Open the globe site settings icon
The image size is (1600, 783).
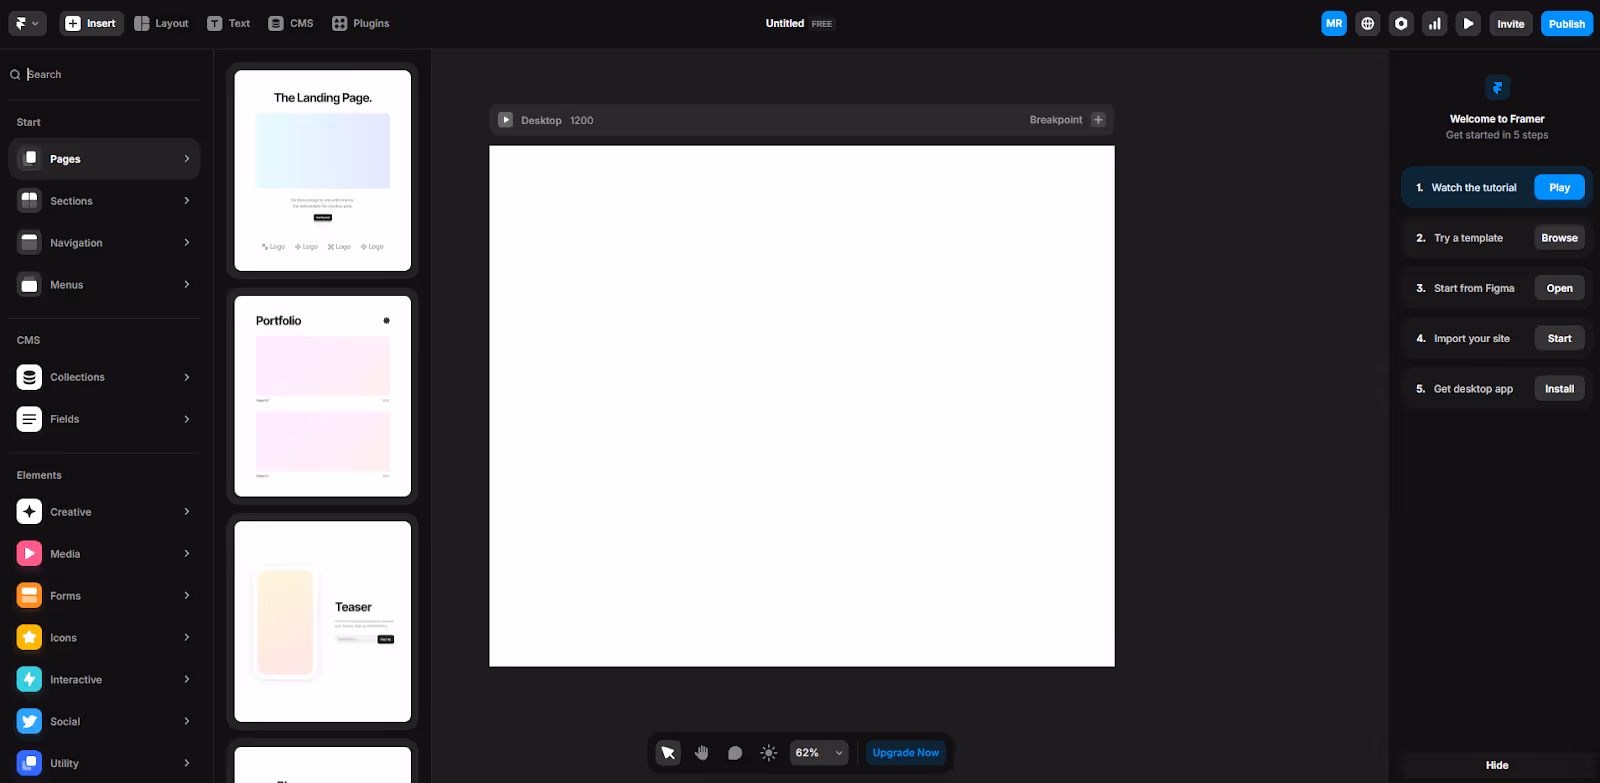click(1368, 23)
